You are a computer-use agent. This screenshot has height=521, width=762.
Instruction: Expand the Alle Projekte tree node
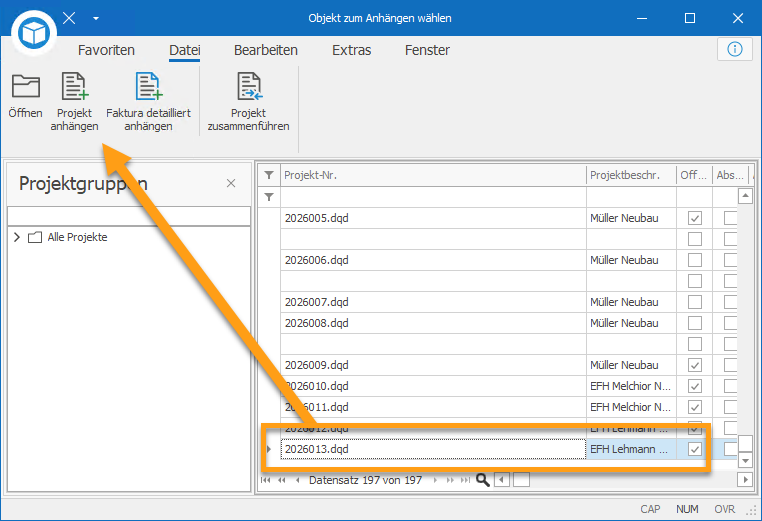click(x=17, y=237)
